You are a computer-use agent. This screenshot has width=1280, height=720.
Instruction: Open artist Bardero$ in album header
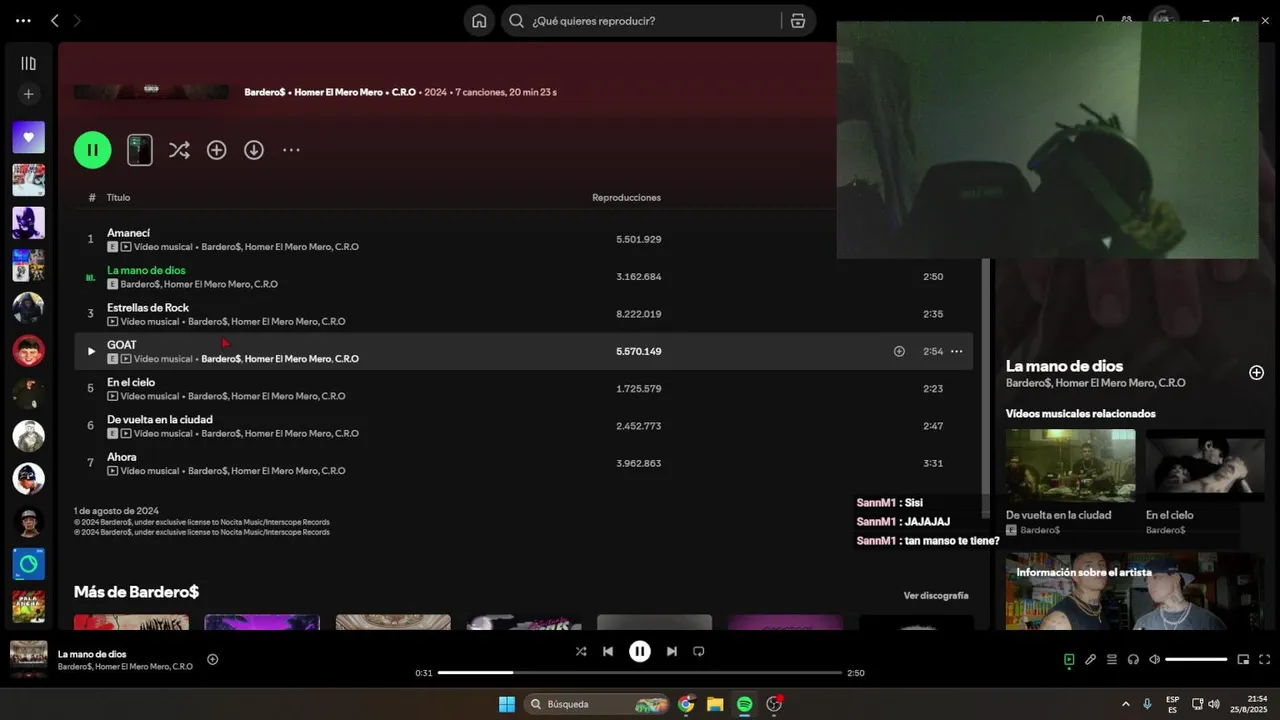pyautogui.click(x=264, y=92)
